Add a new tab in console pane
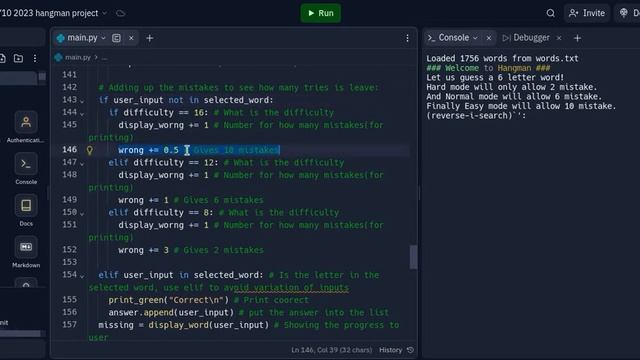Screen dimensions: 640x360 click(577, 38)
